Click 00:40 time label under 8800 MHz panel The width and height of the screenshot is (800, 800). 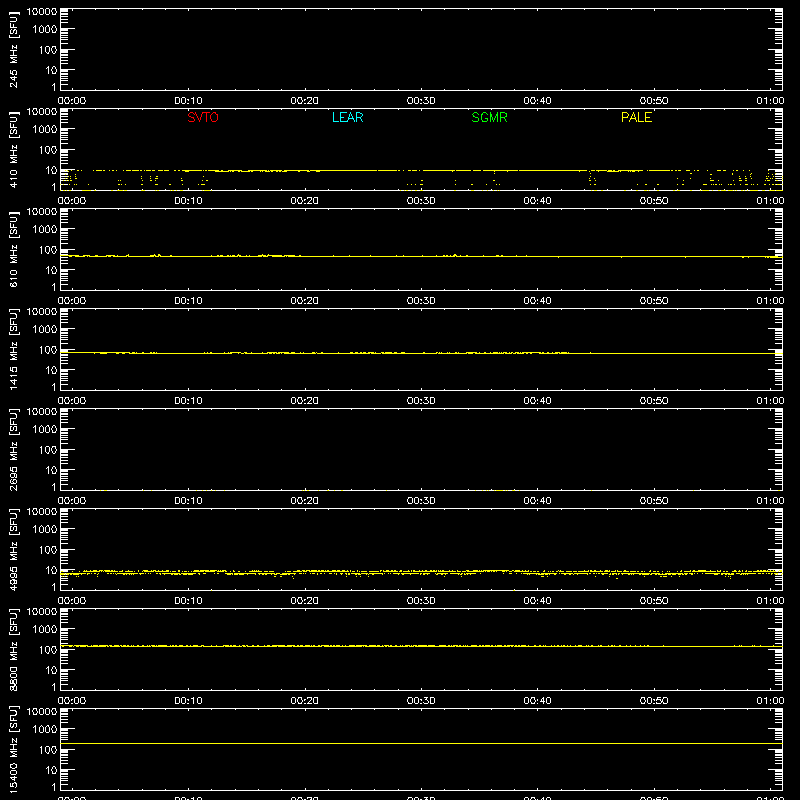537,701
